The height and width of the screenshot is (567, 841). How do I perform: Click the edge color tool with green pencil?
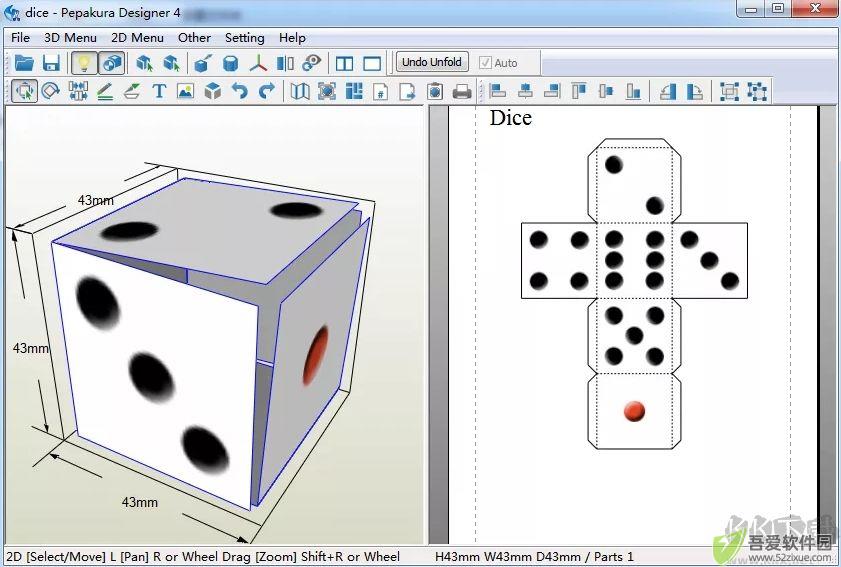(132, 91)
